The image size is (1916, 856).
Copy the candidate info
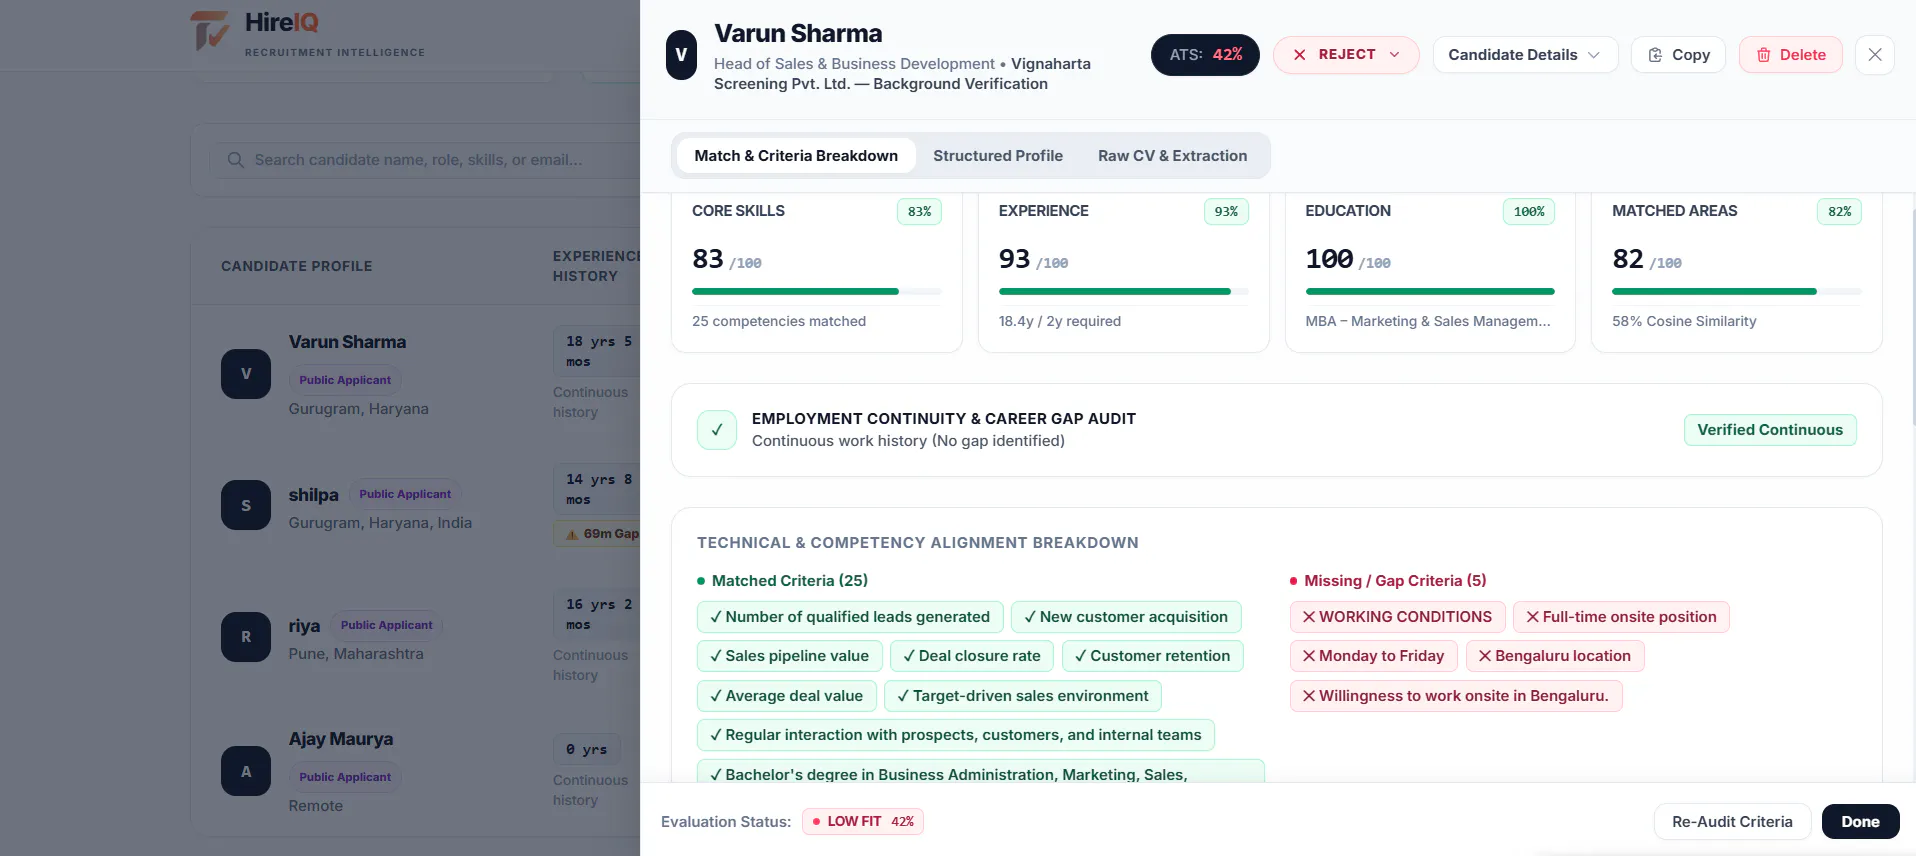tap(1679, 55)
